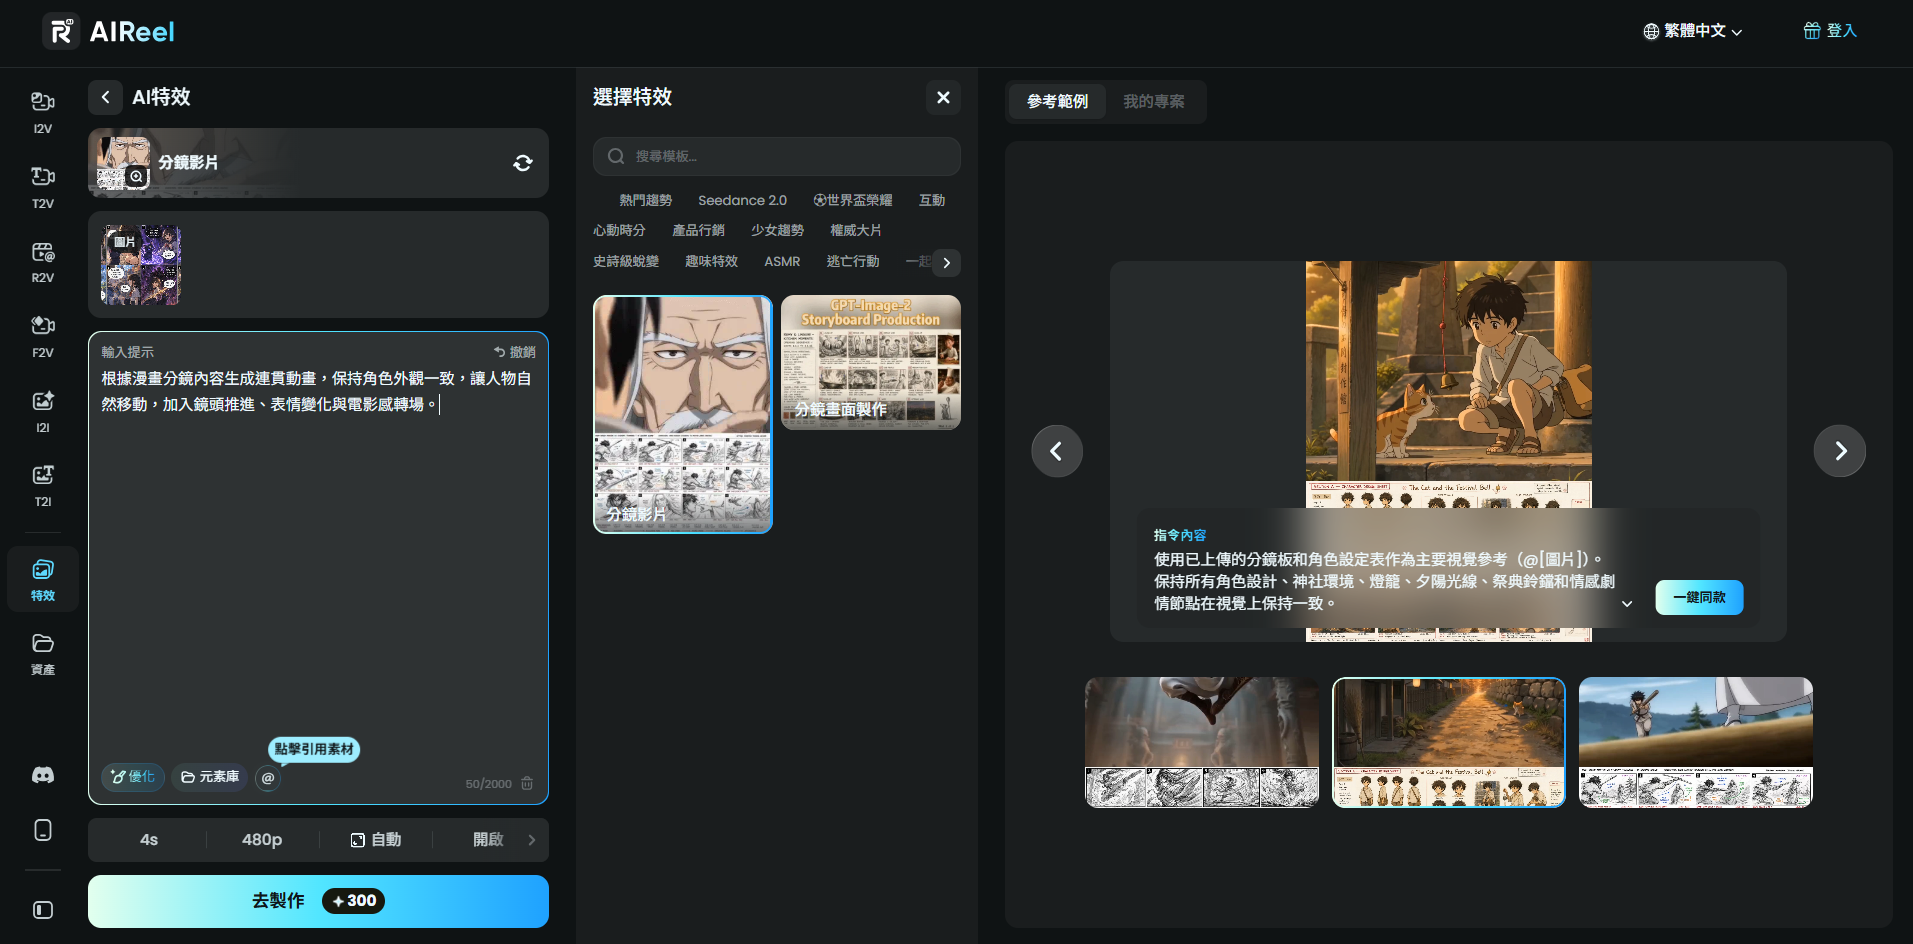
Task: Open the 自動 aspect ratio setting
Action: [x=376, y=840]
